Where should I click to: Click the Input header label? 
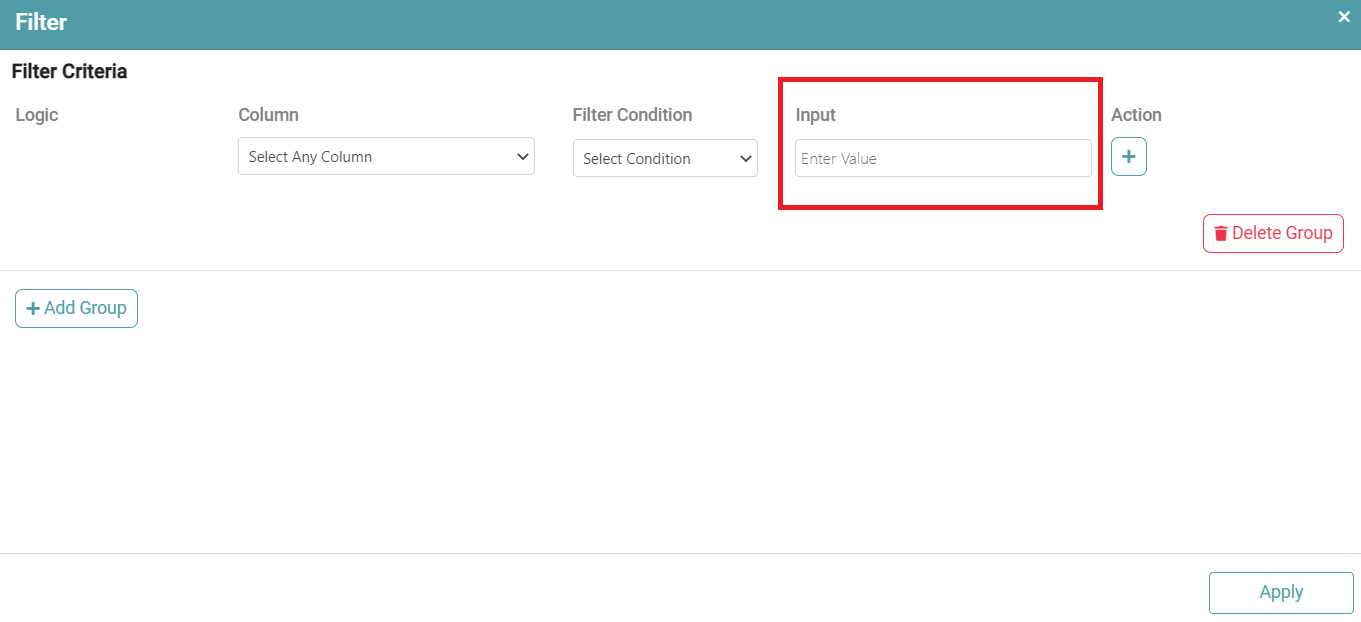click(815, 115)
